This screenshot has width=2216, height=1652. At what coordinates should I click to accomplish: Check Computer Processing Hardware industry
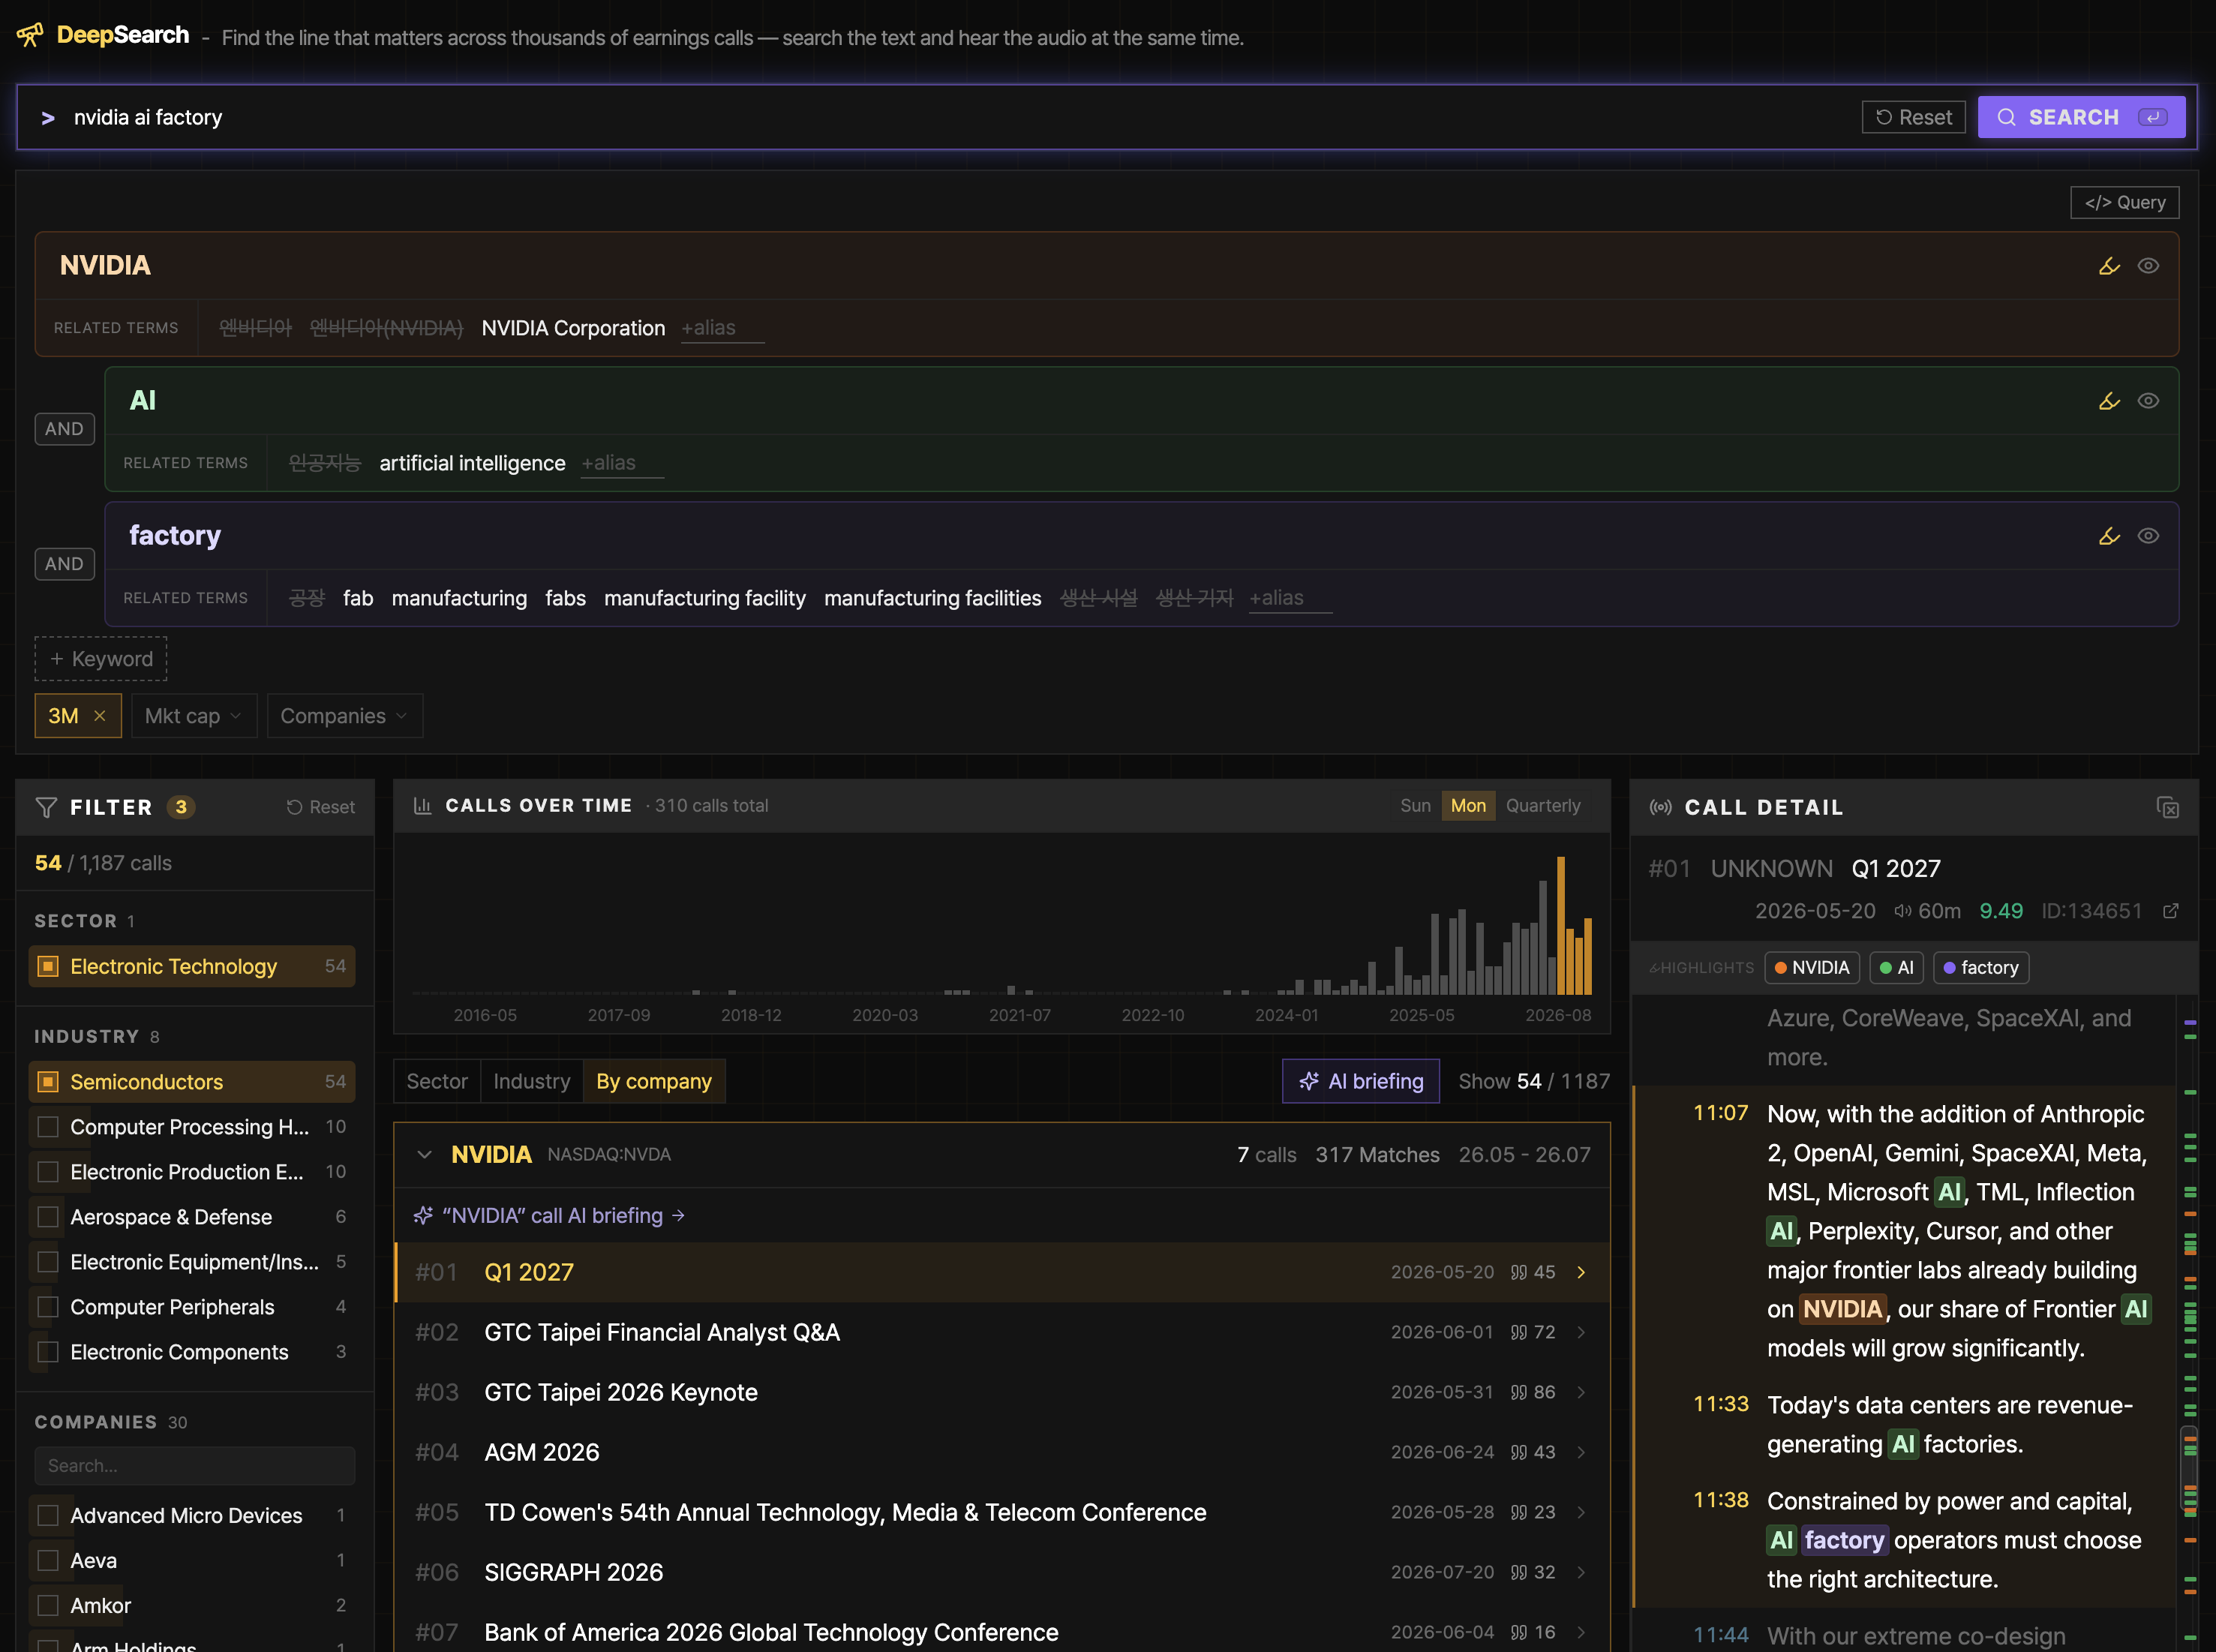click(48, 1127)
